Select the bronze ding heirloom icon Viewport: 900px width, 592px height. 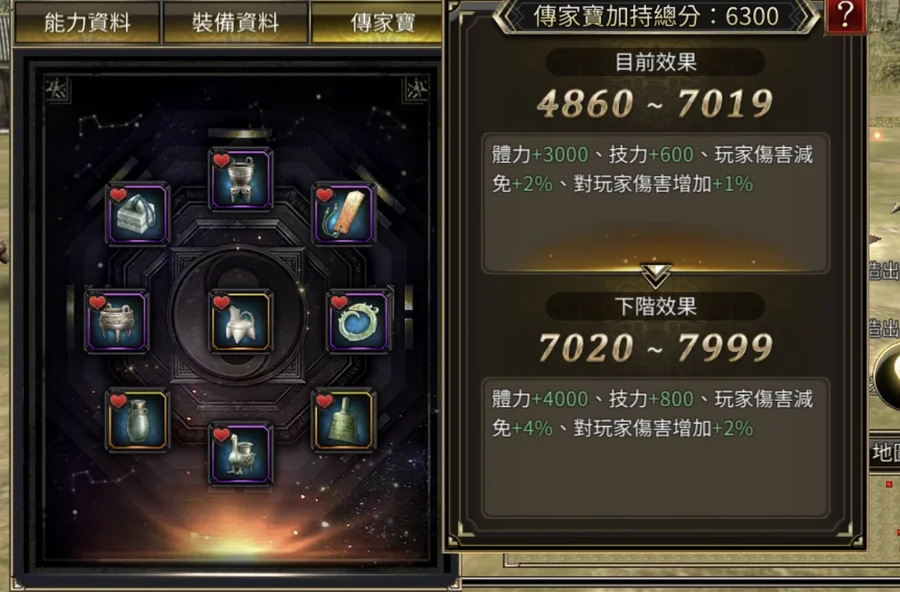pos(117,320)
